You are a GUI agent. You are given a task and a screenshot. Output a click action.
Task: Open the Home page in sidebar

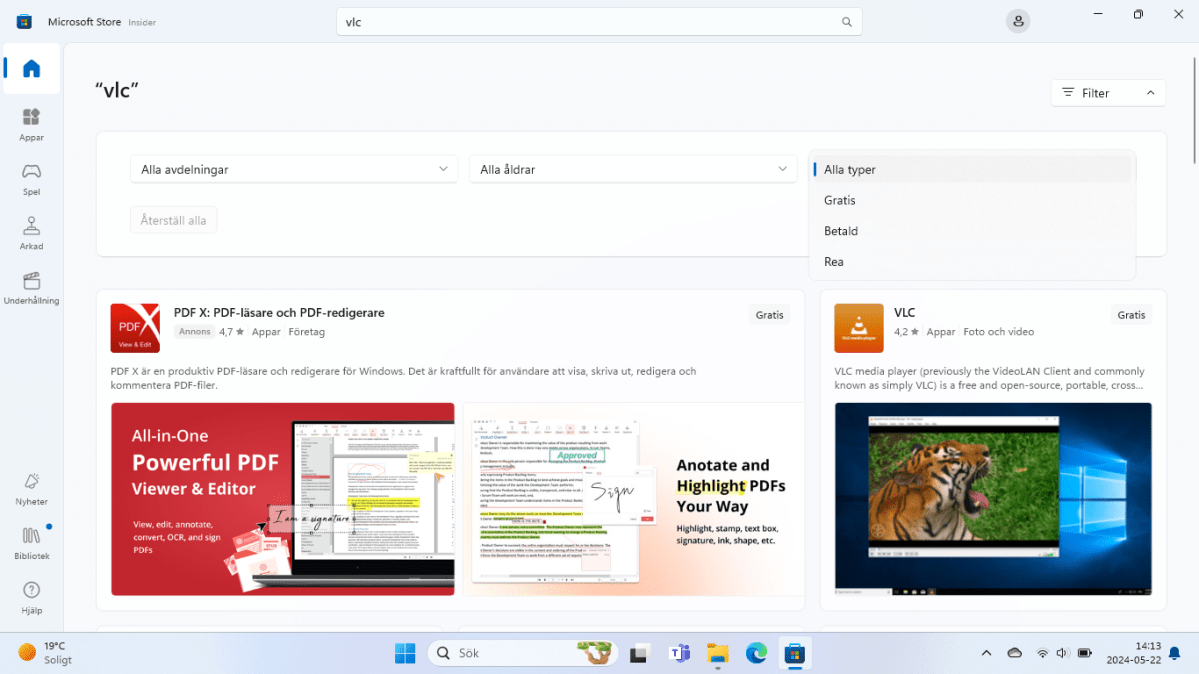tap(31, 69)
